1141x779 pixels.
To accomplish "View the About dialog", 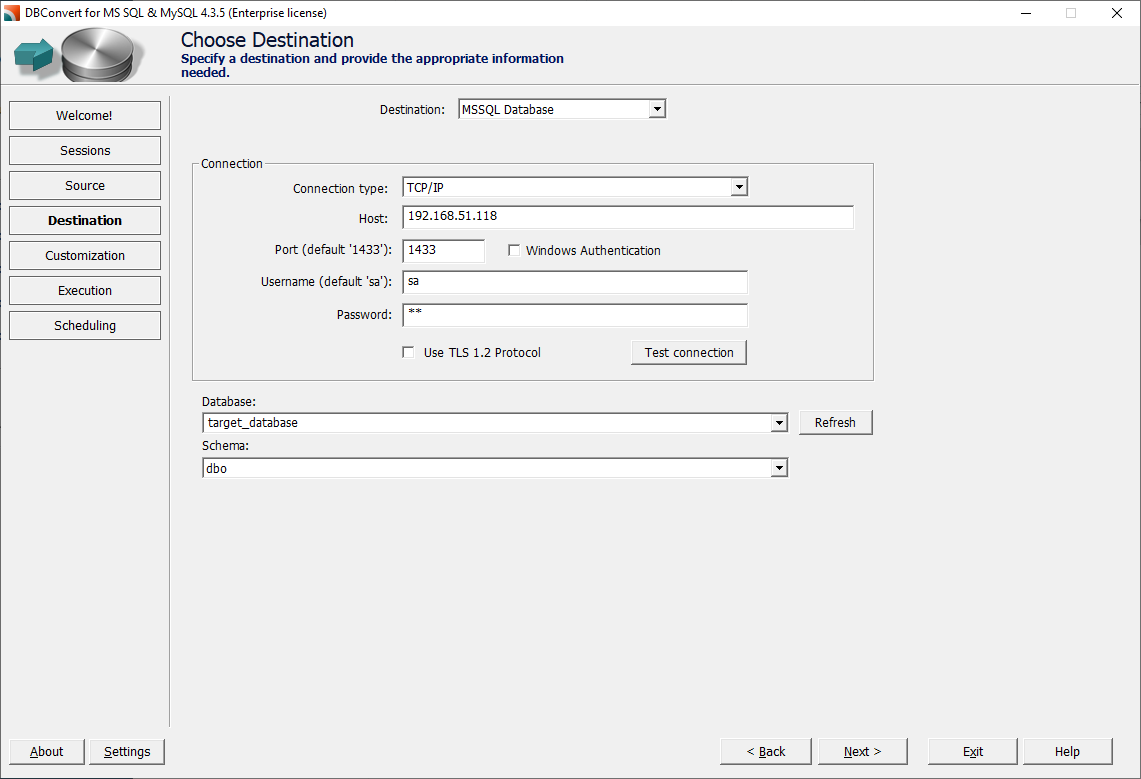I will pos(46,751).
